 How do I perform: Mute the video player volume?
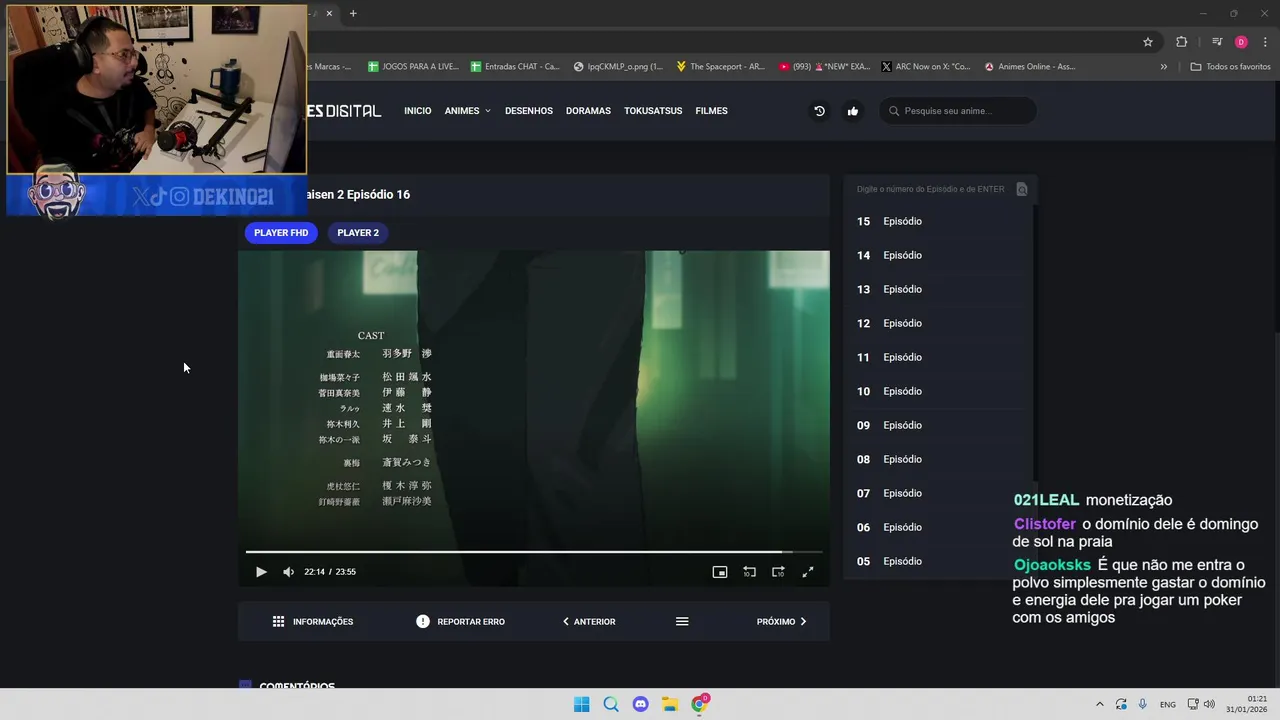(288, 572)
